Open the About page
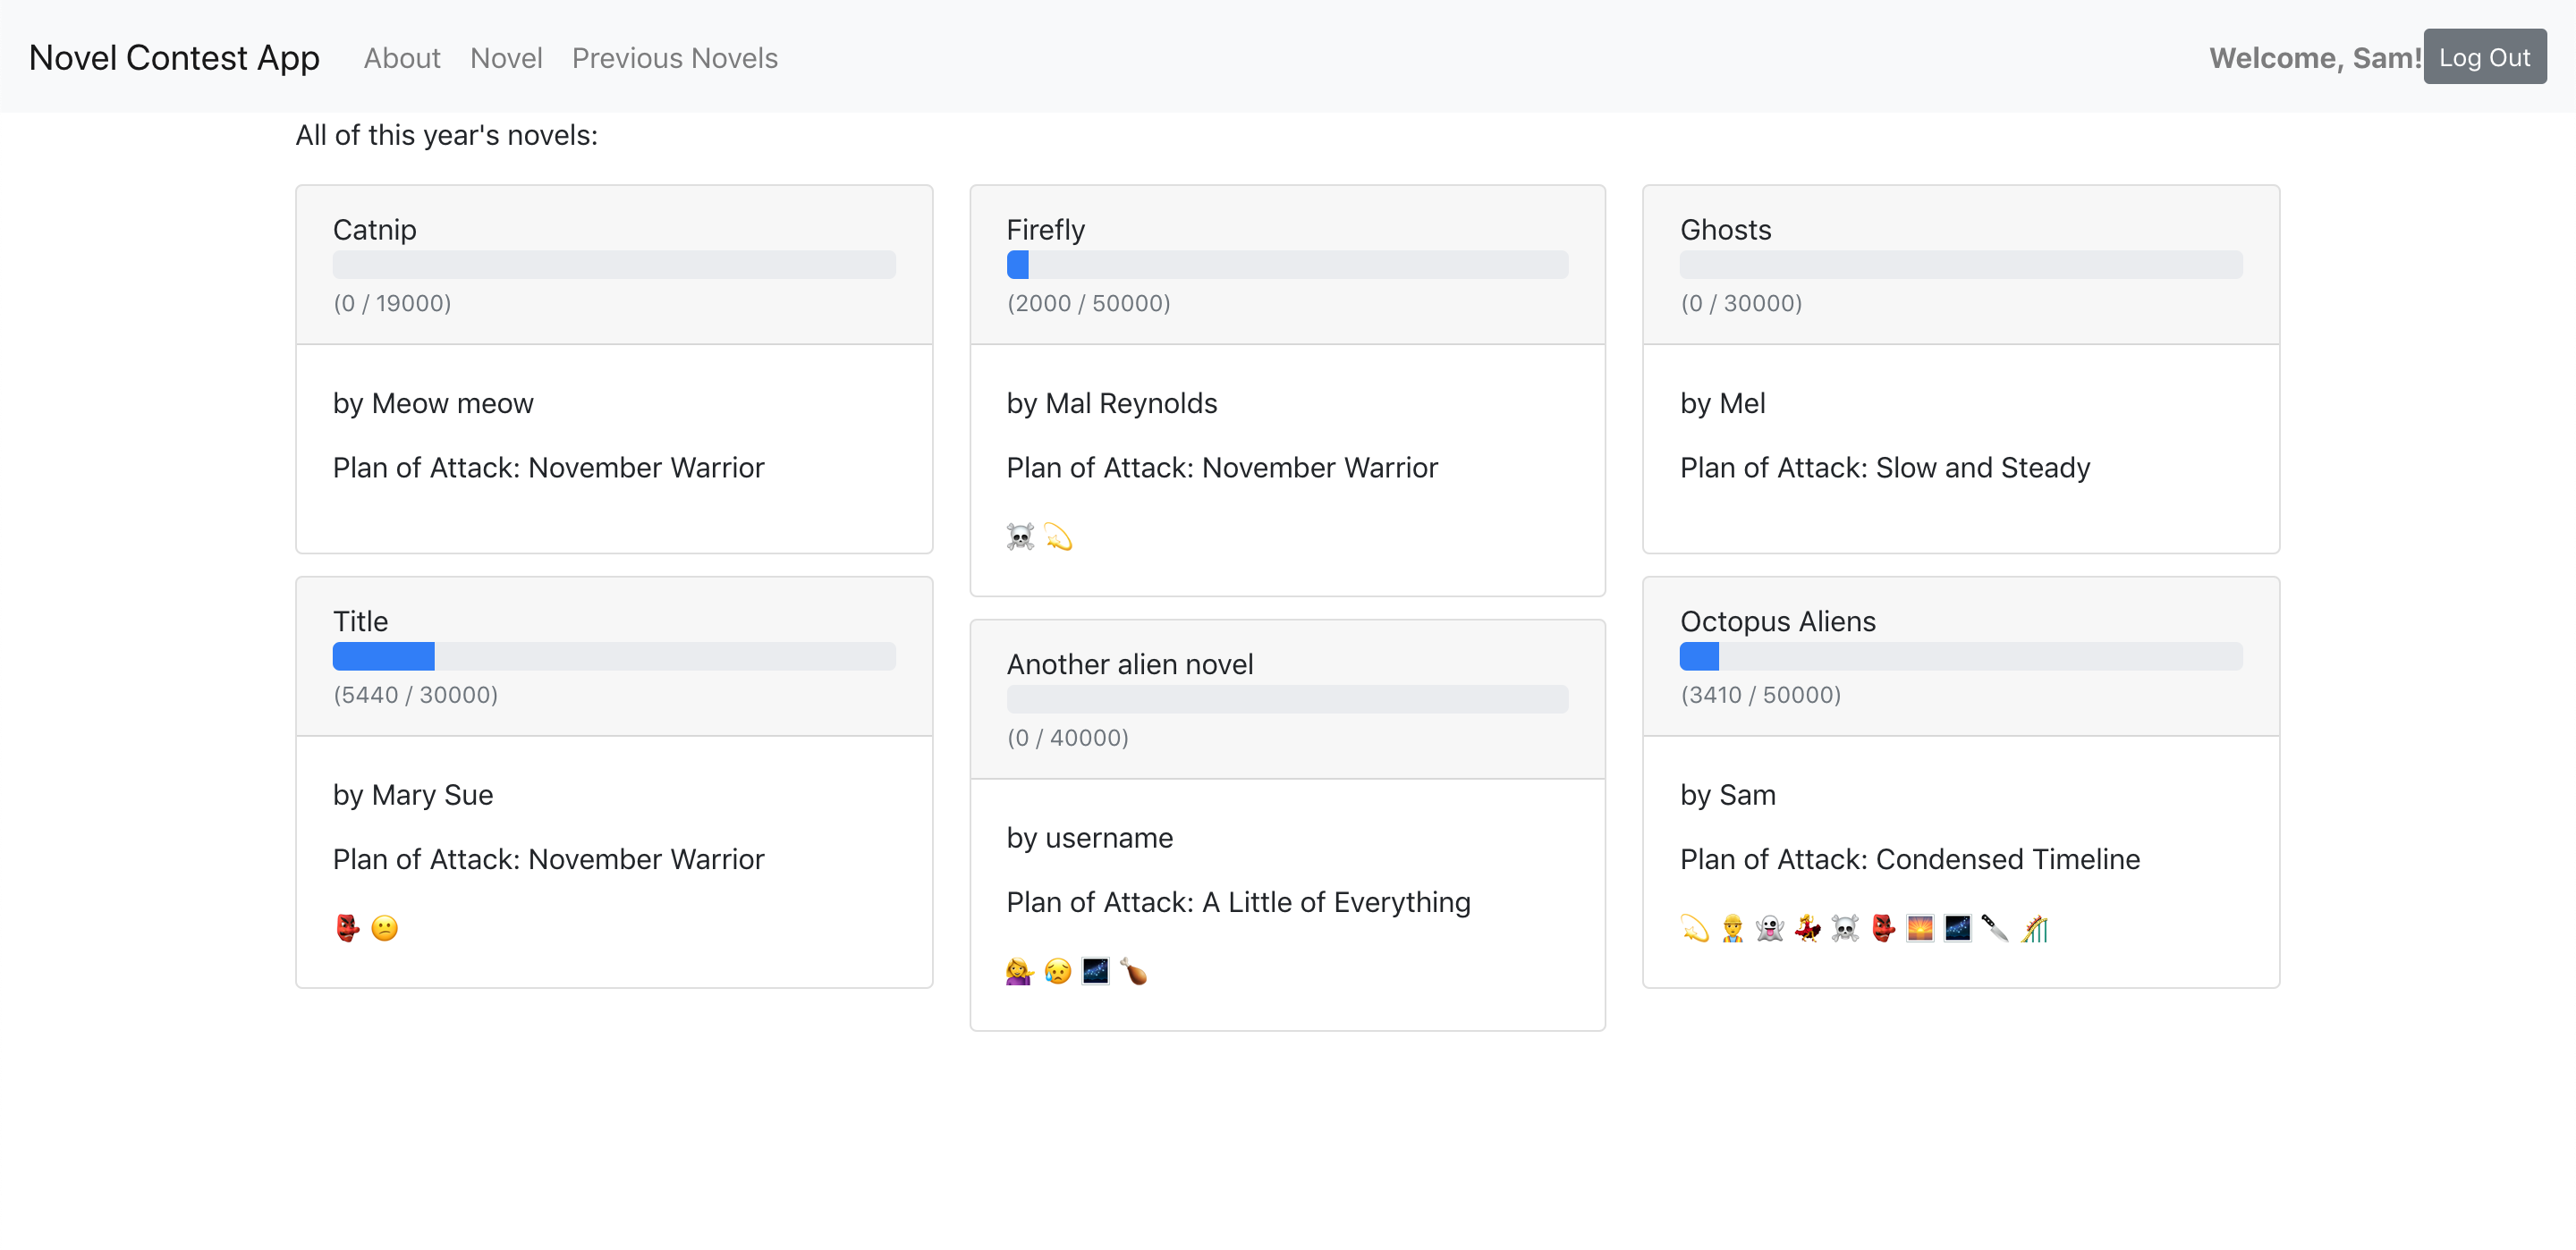 coord(401,58)
